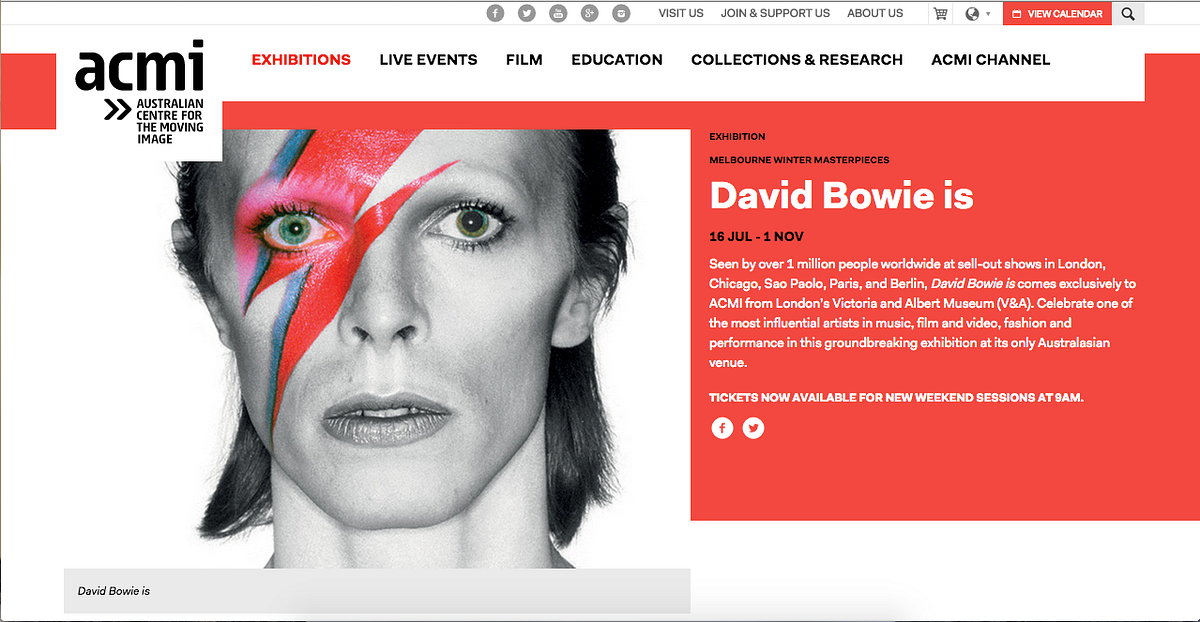Open the Exhibitions menu
1200x622 pixels.
coord(301,60)
